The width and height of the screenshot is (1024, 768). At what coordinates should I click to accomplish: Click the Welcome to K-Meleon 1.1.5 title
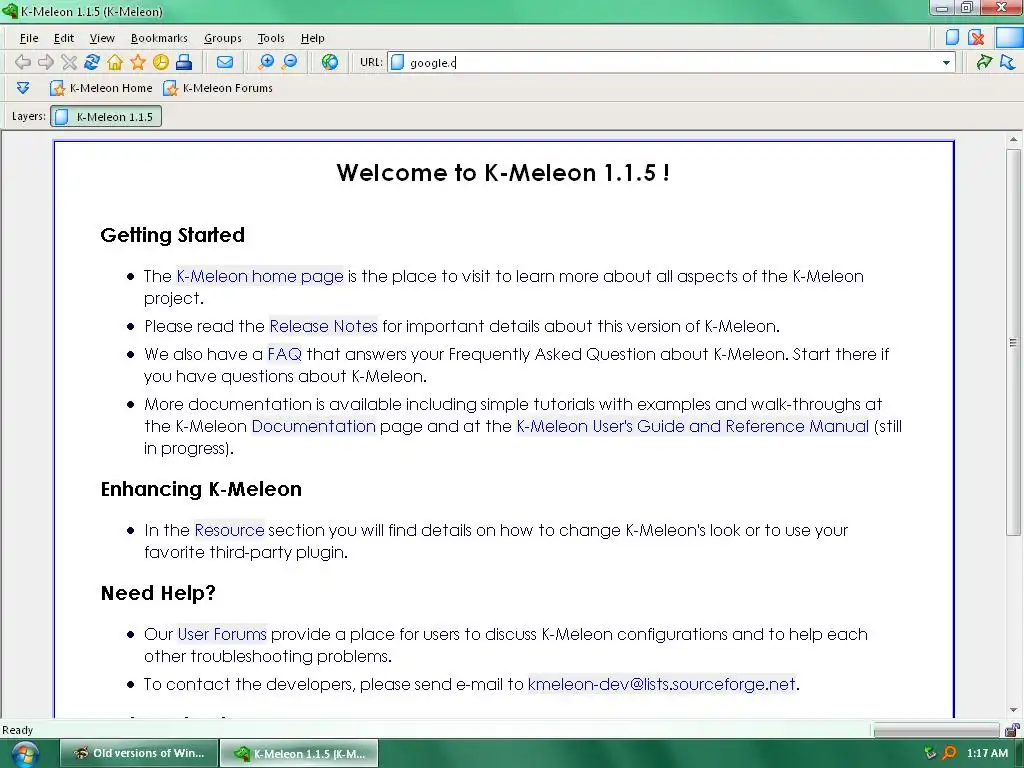503,172
